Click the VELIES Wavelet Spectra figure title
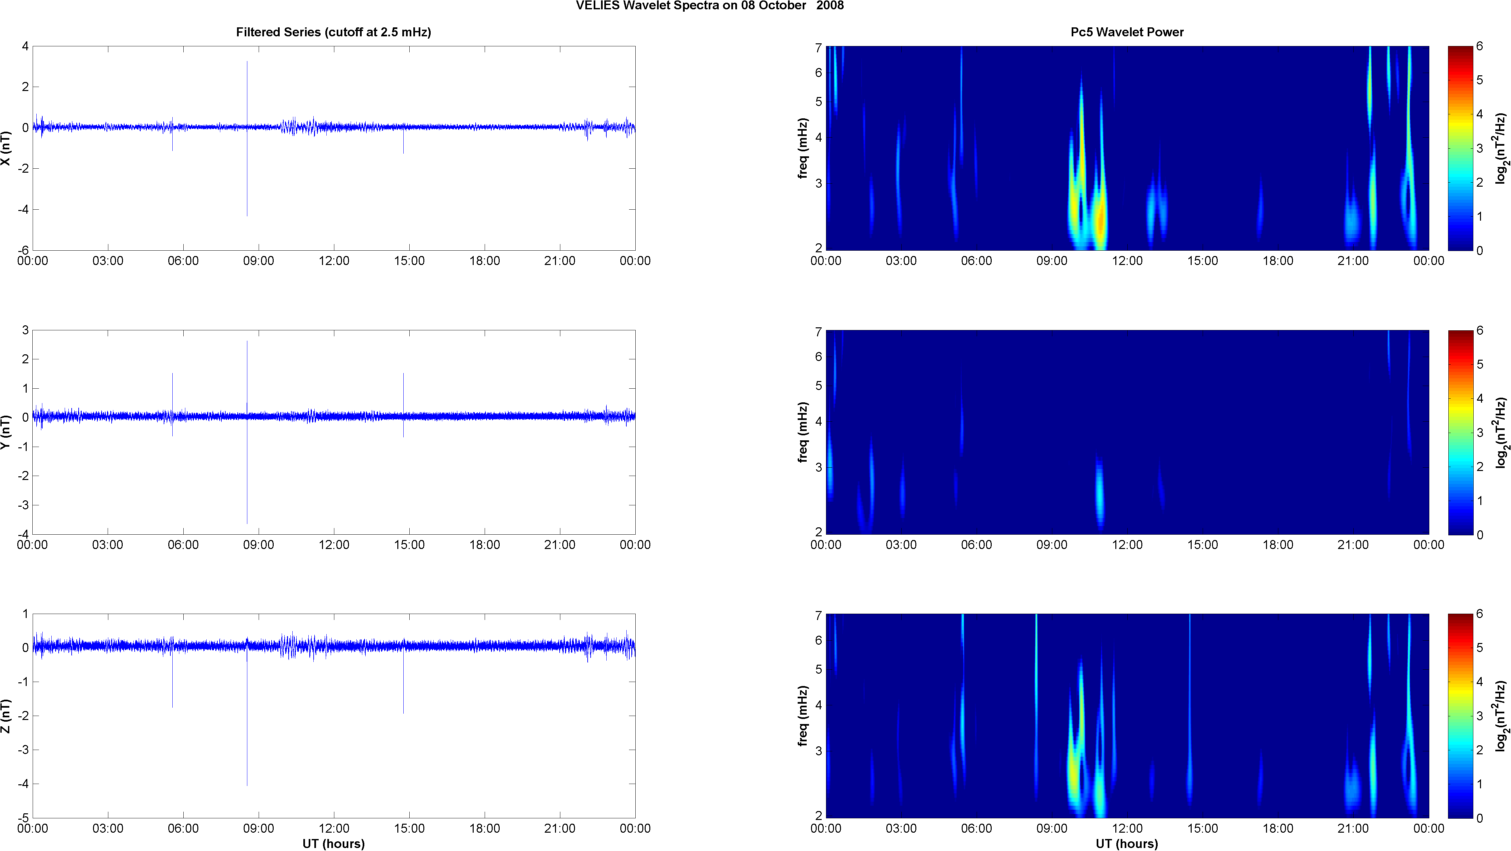 point(710,6)
